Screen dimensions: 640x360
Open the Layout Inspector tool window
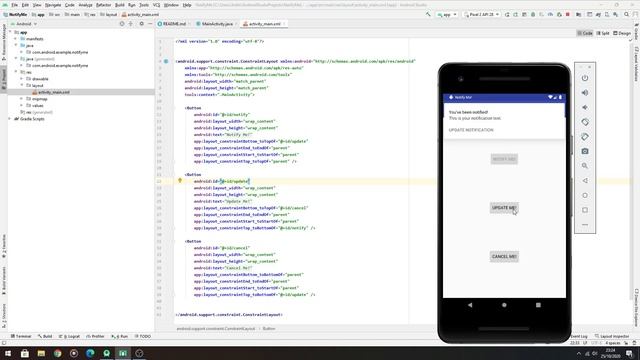[x=612, y=336]
